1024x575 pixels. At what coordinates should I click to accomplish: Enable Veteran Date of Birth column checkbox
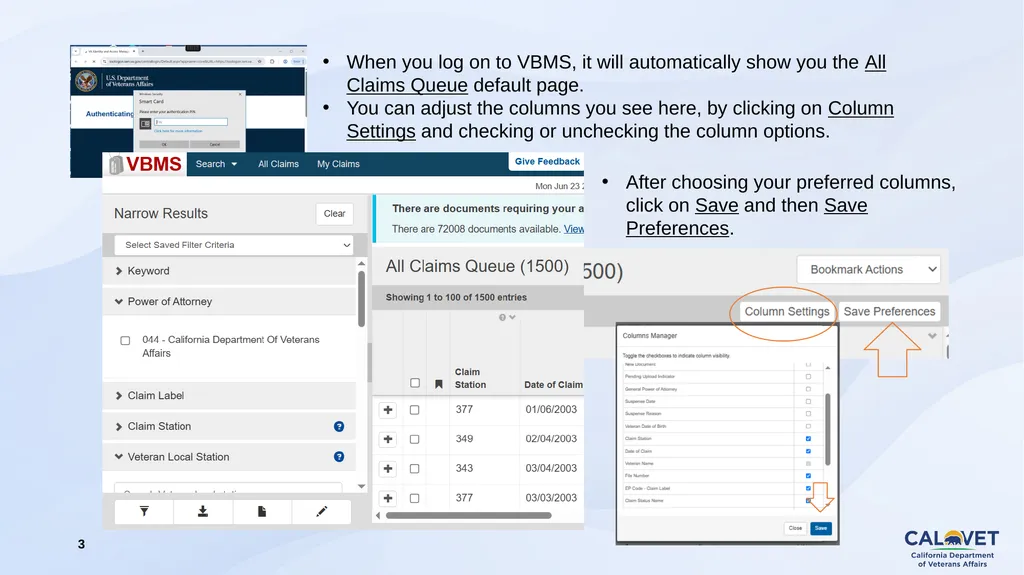point(808,426)
